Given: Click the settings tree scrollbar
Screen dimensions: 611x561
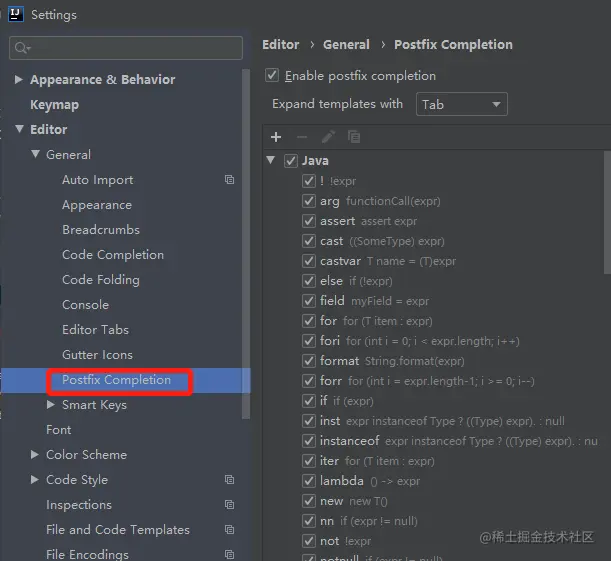Looking at the screenshot, I should tap(246, 244).
